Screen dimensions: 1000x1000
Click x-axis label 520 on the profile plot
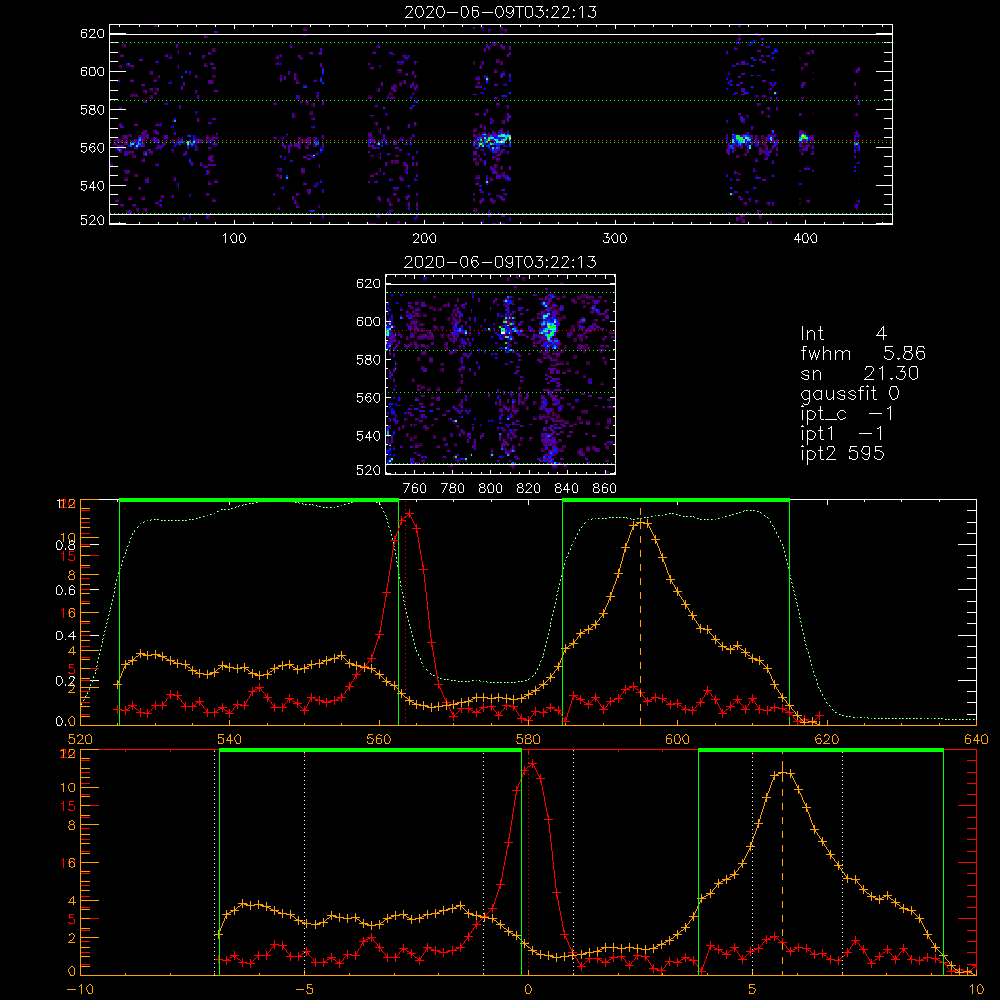click(80, 740)
